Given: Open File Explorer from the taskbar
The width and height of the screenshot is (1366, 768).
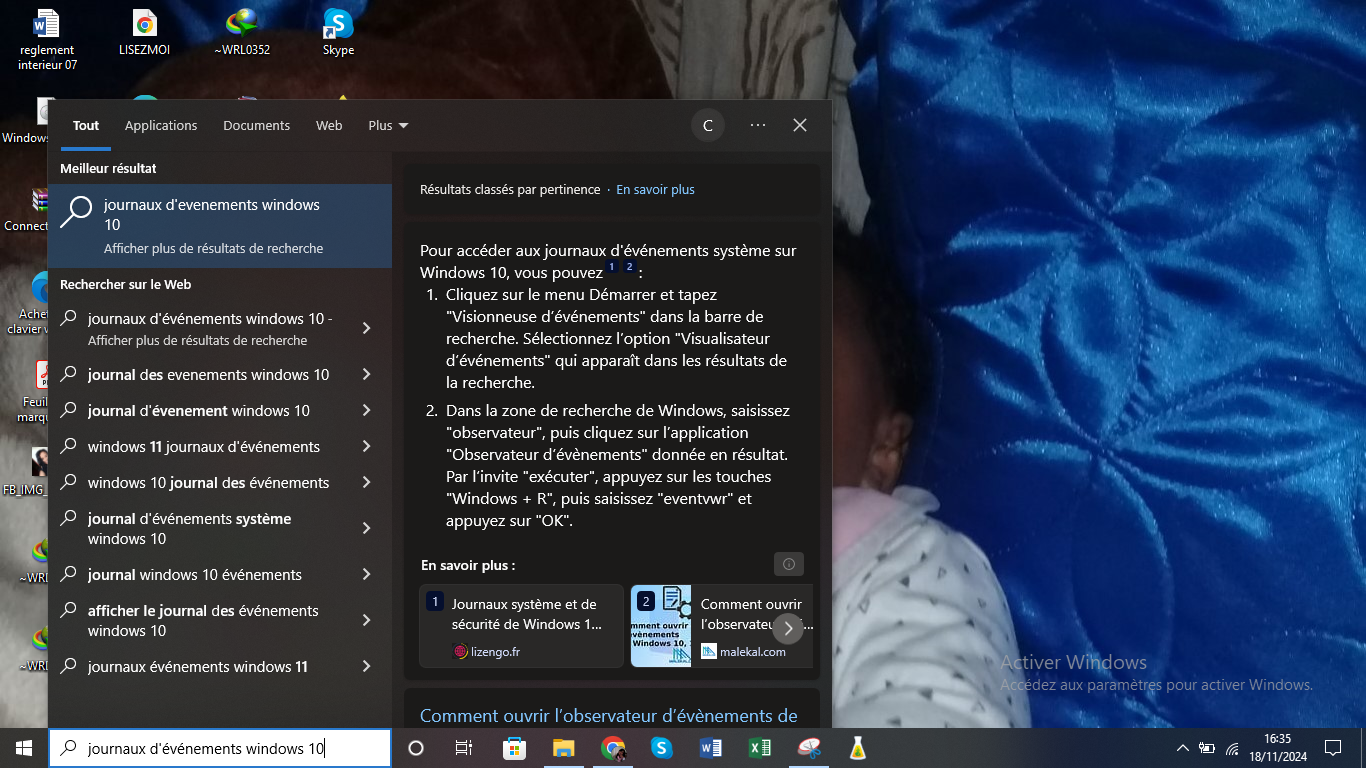Looking at the screenshot, I should point(563,748).
